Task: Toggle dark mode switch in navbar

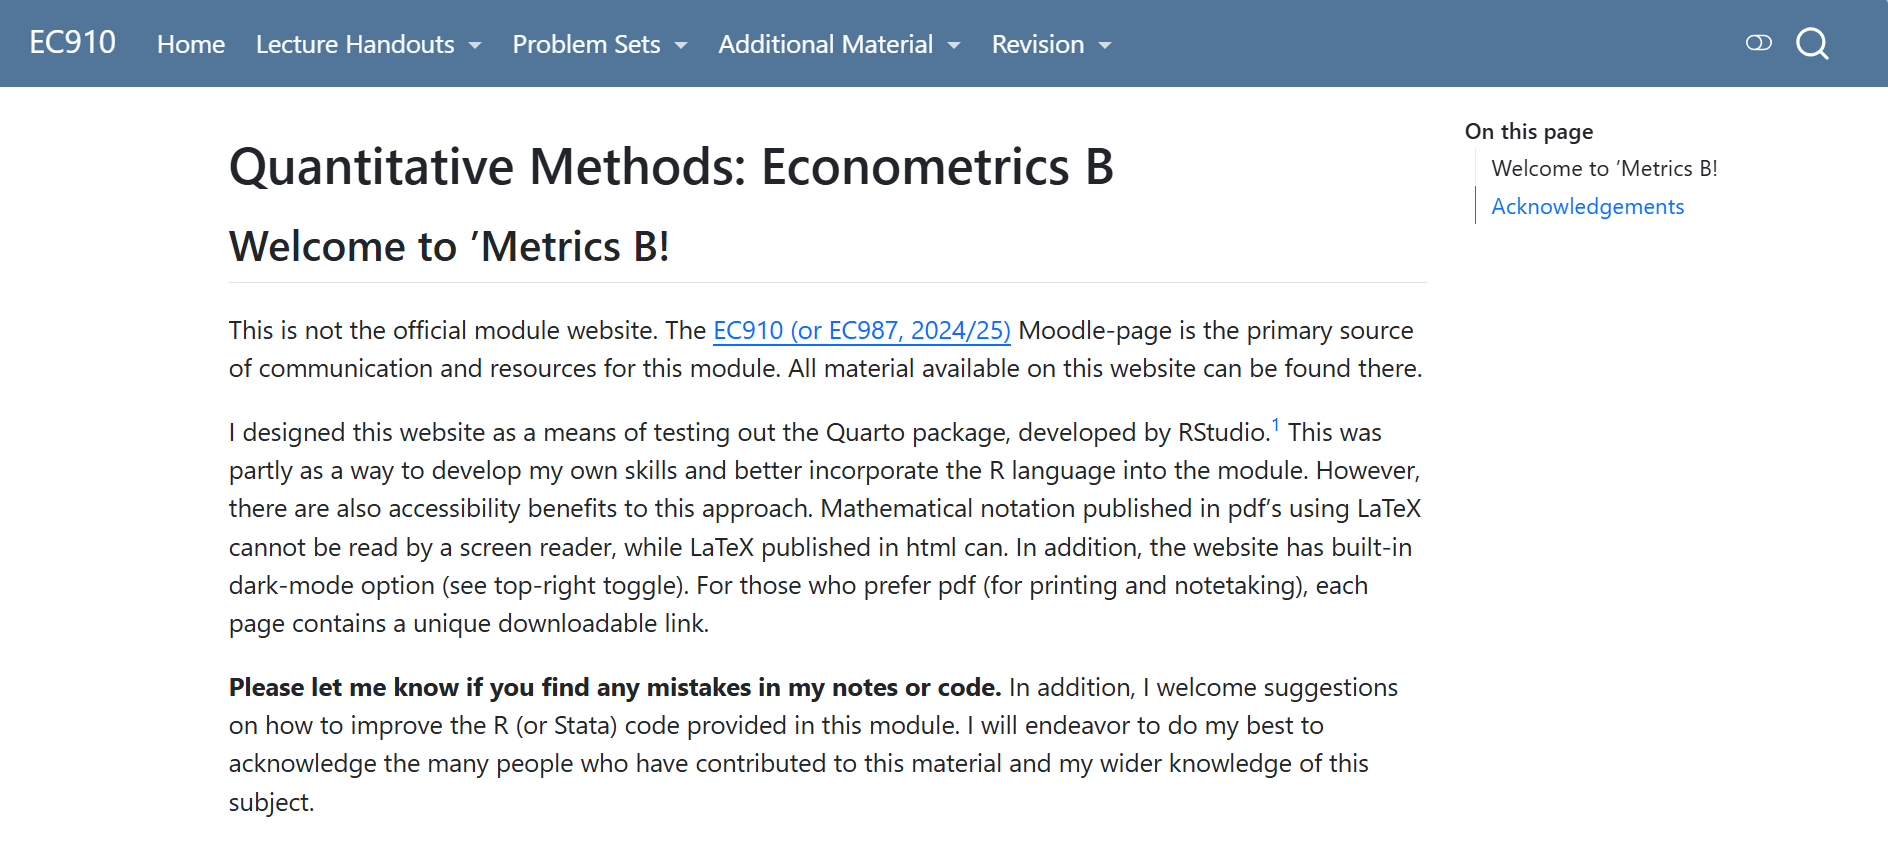Action: click(1759, 43)
